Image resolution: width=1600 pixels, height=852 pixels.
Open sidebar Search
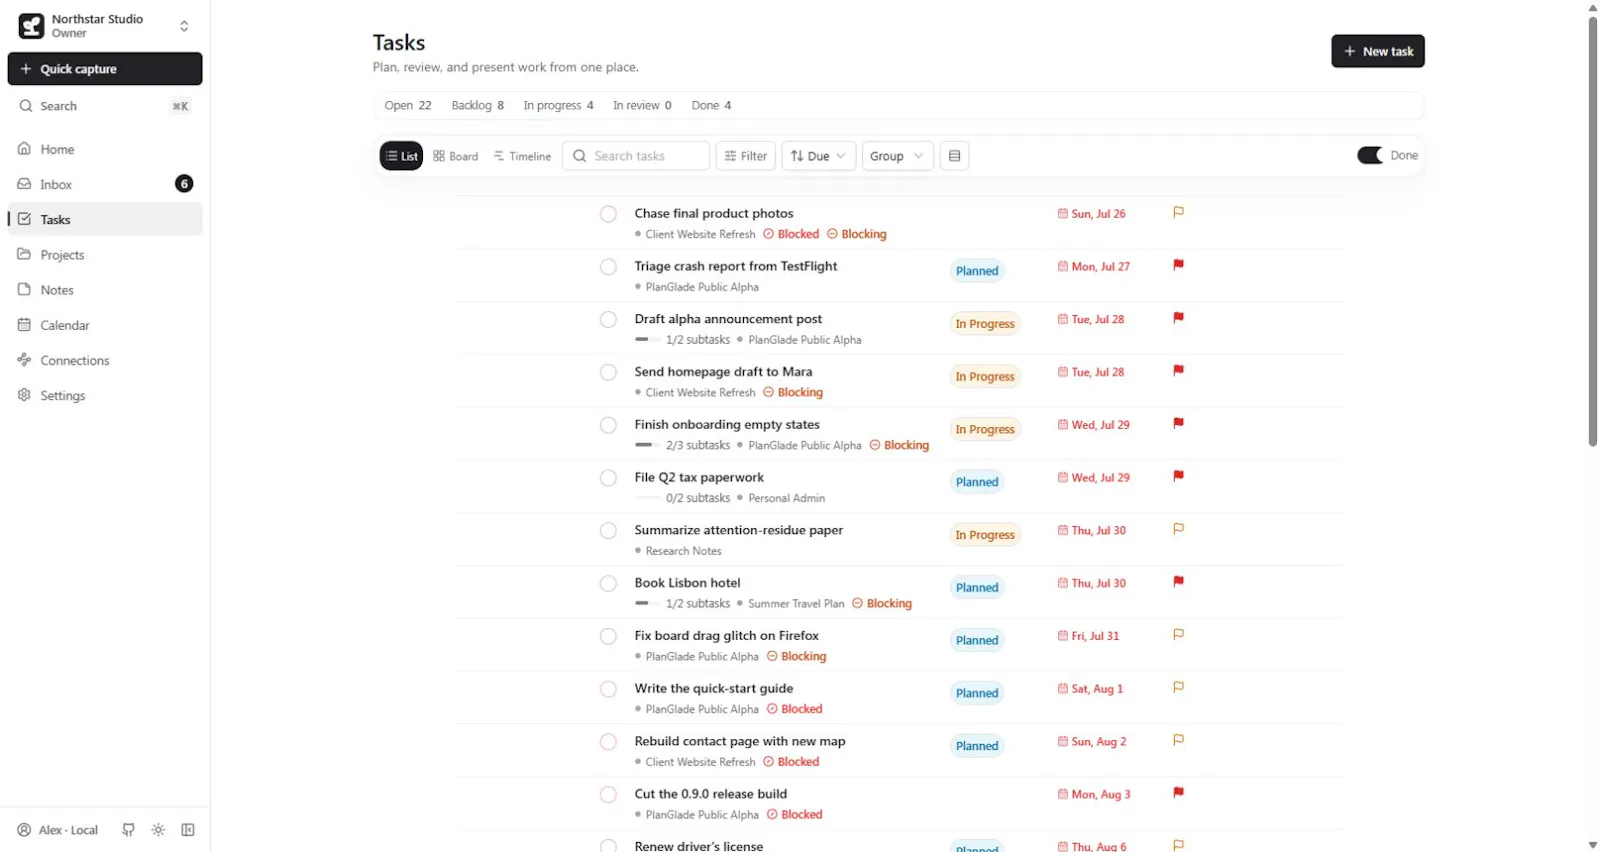tap(105, 106)
